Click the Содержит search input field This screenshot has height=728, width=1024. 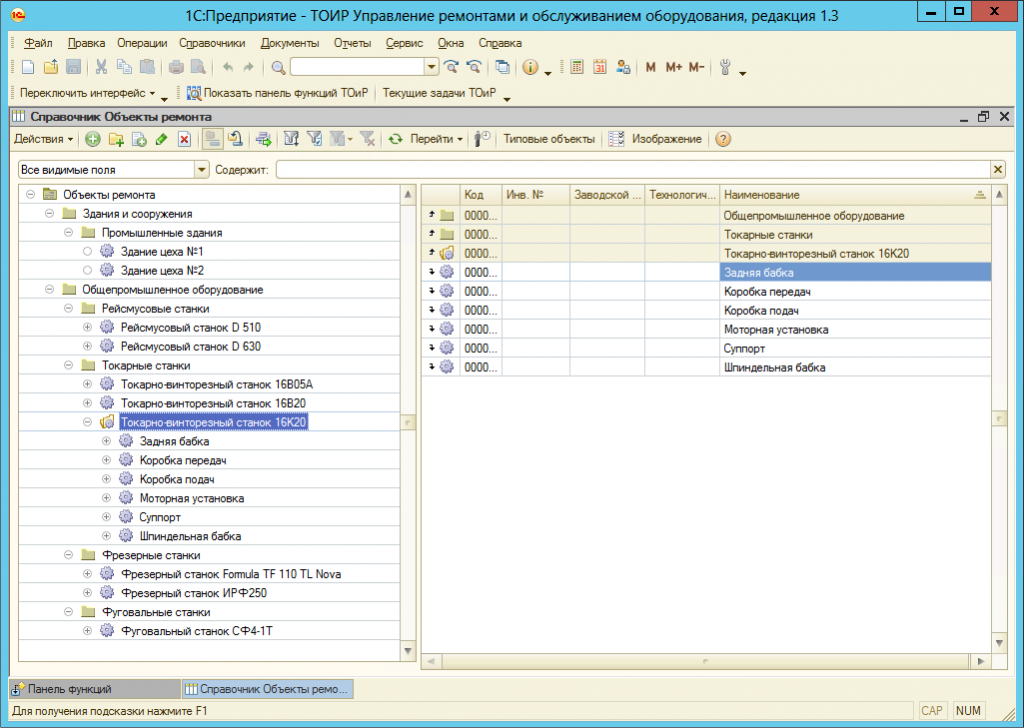[x=632, y=170]
